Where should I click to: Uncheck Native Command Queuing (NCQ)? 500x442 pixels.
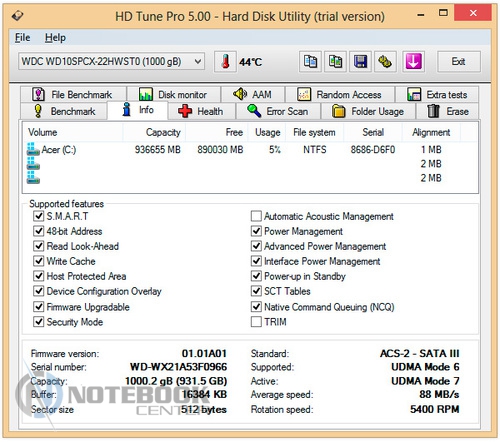256,306
